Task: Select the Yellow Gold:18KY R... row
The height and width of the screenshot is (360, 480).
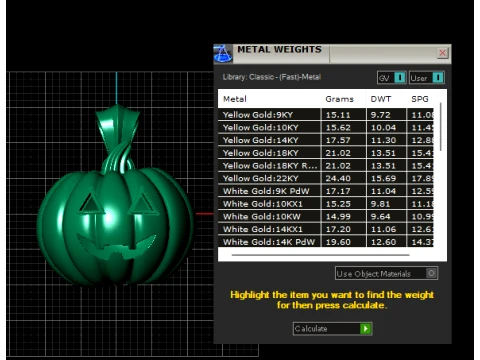Action: click(326, 166)
